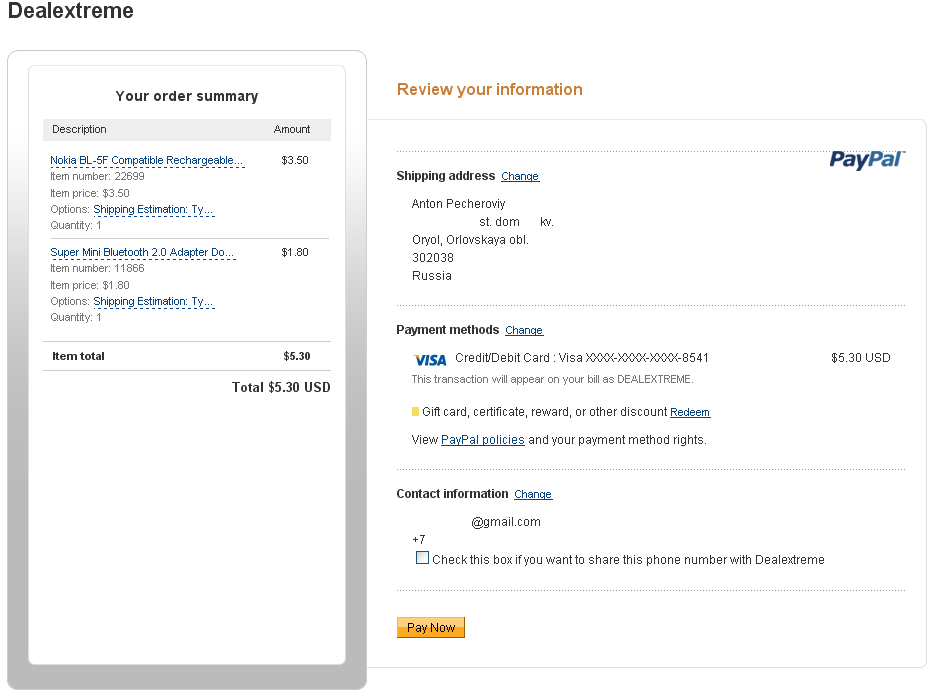Click 'Total $5.30 USD' text

click(x=281, y=387)
